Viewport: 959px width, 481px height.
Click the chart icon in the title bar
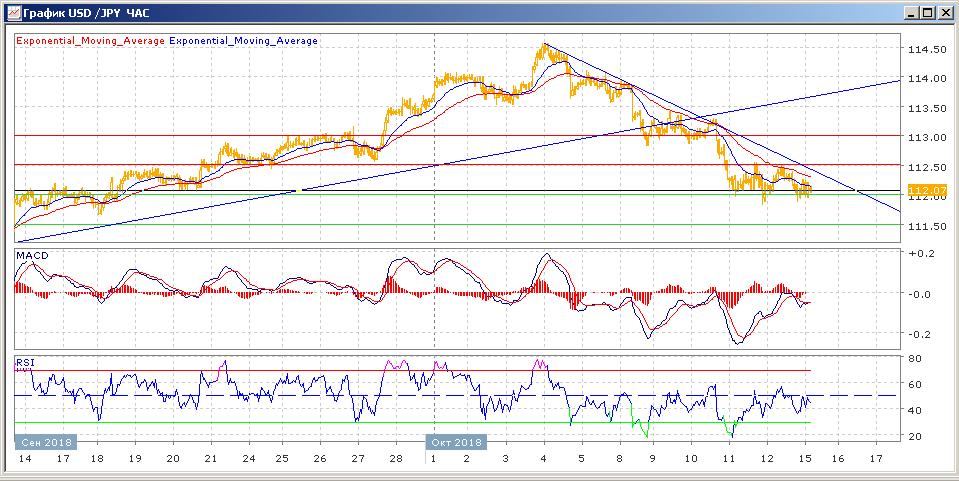pos(13,12)
